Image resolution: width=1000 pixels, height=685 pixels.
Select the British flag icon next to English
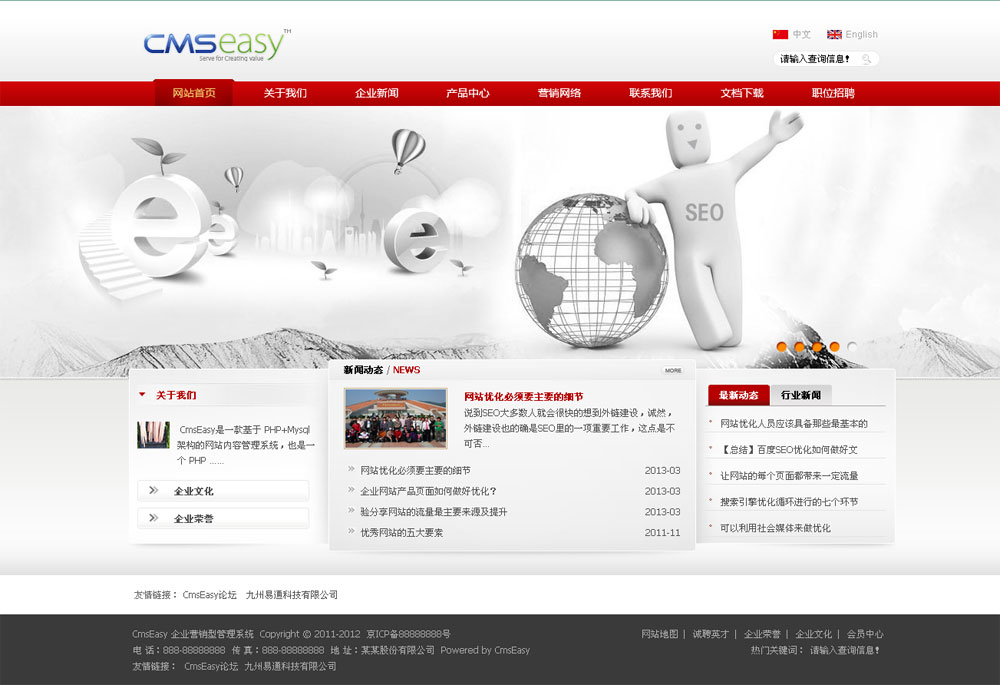[834, 33]
